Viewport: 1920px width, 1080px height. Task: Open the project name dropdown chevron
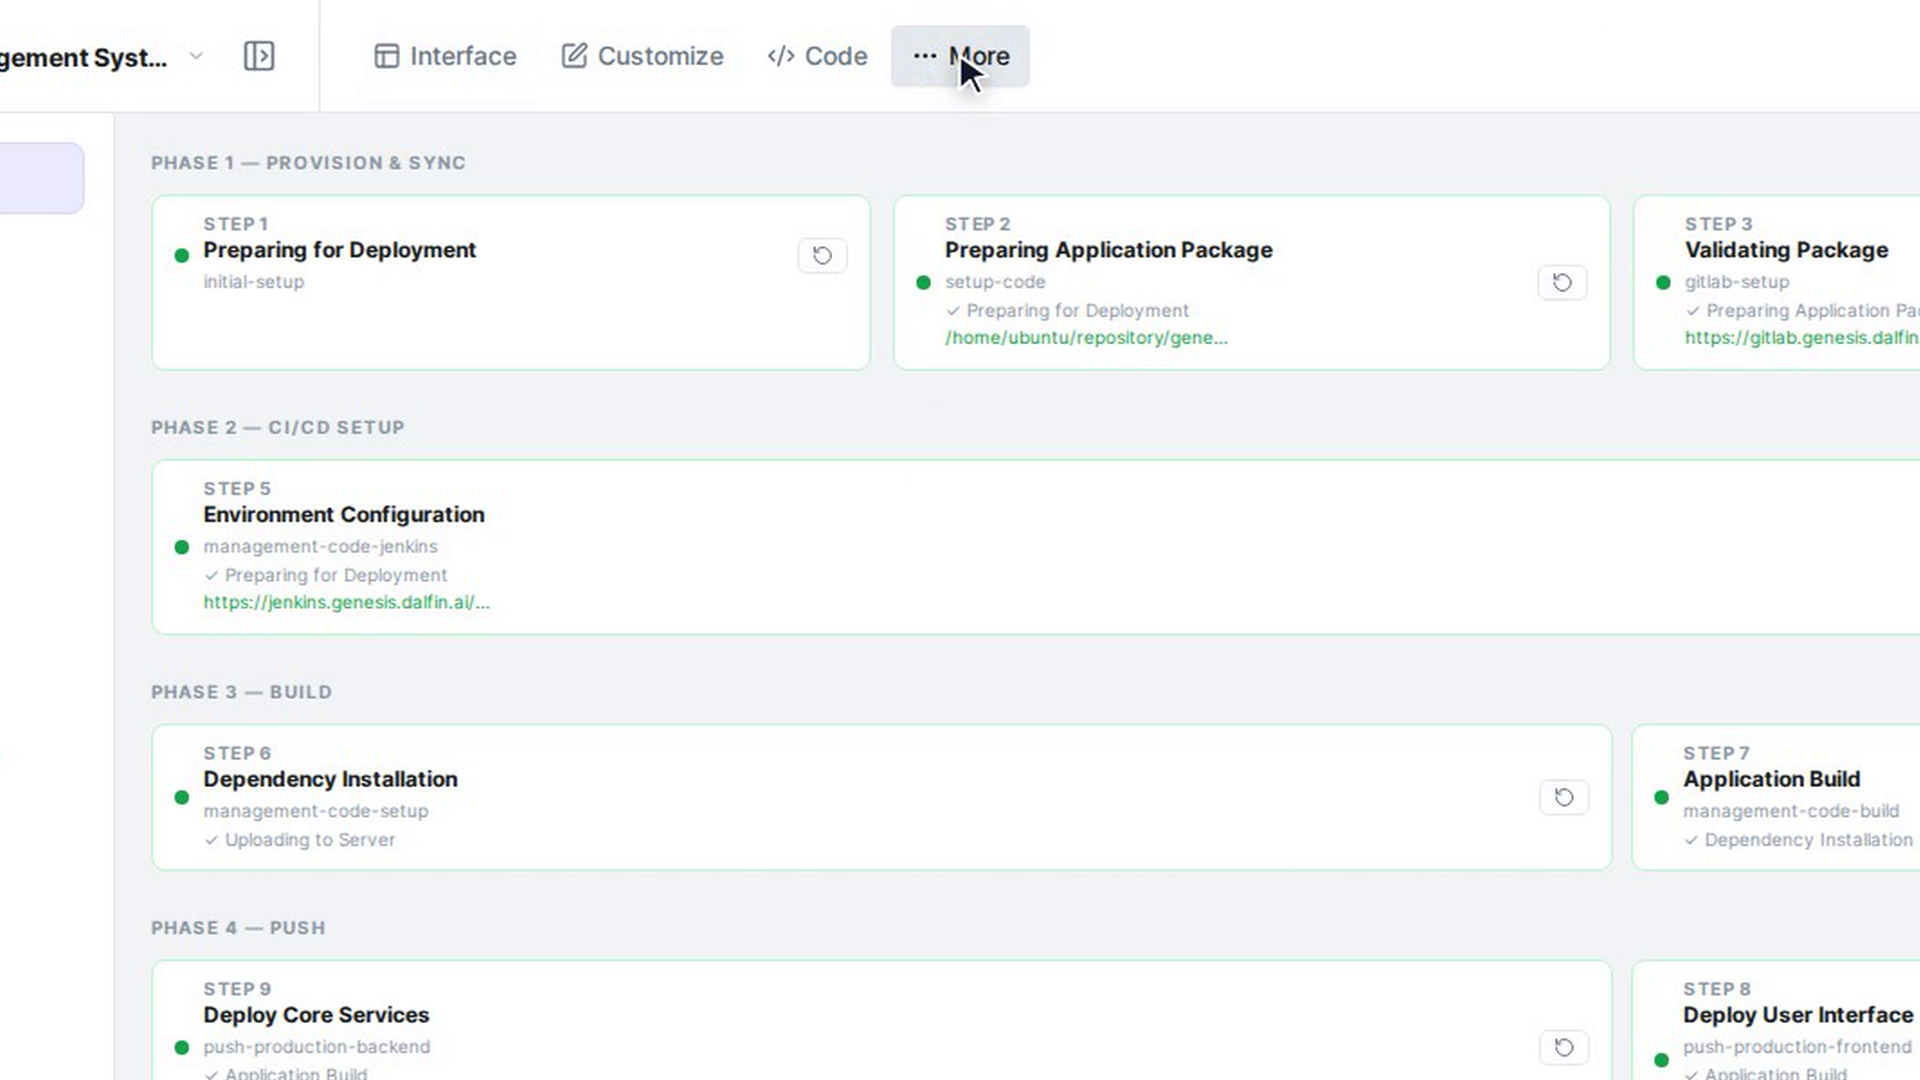[x=196, y=56]
